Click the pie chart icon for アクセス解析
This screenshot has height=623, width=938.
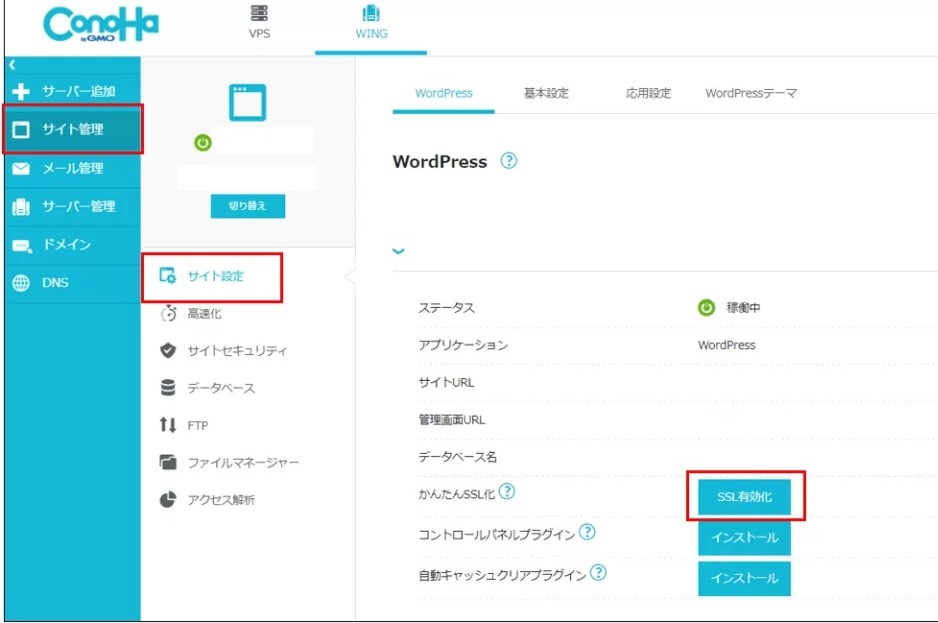(x=168, y=500)
